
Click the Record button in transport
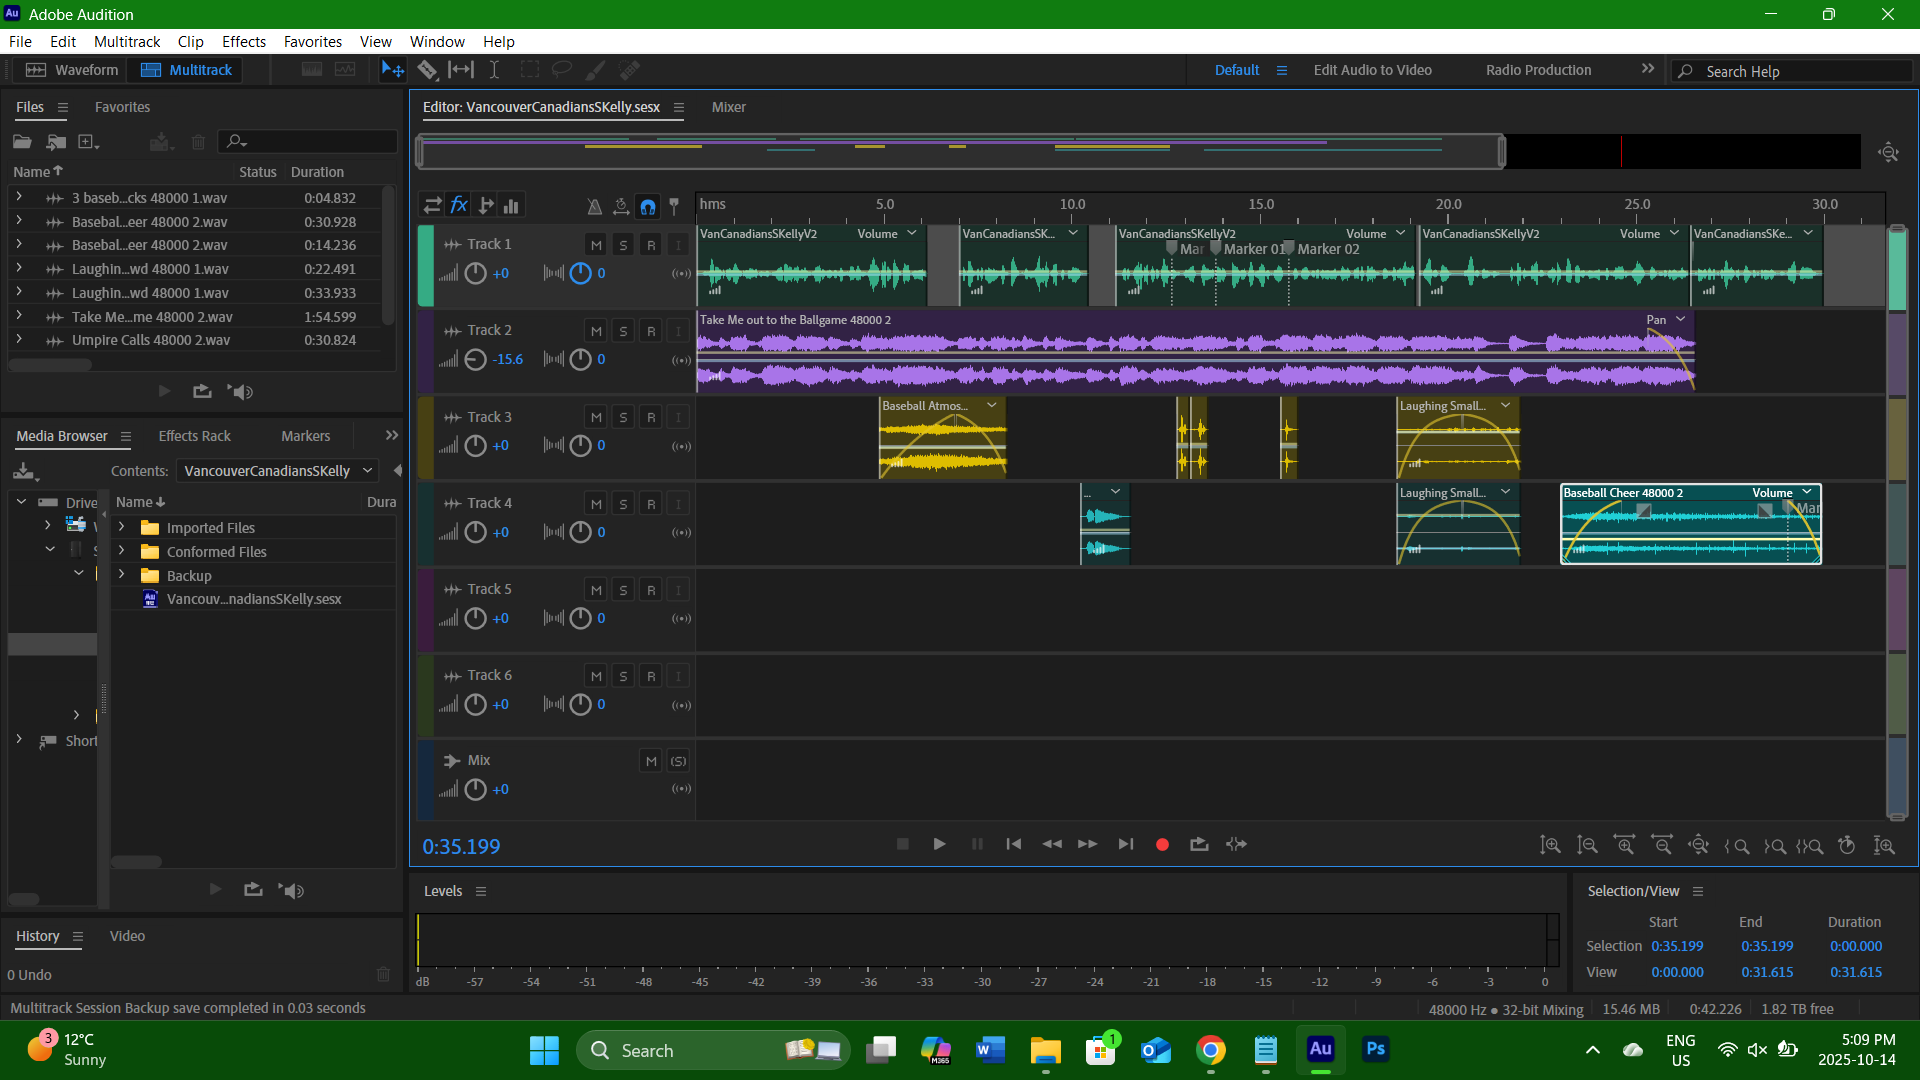1162,845
